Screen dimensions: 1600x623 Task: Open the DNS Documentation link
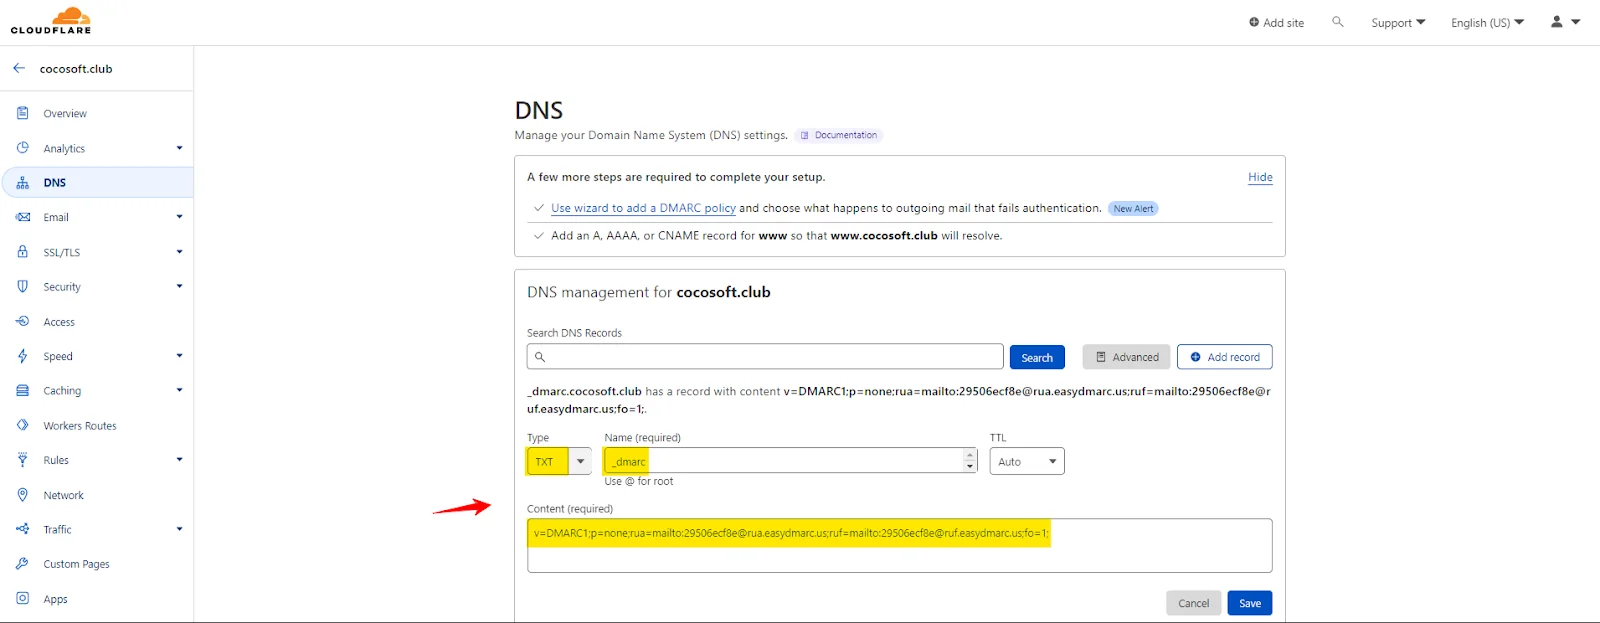tap(839, 135)
